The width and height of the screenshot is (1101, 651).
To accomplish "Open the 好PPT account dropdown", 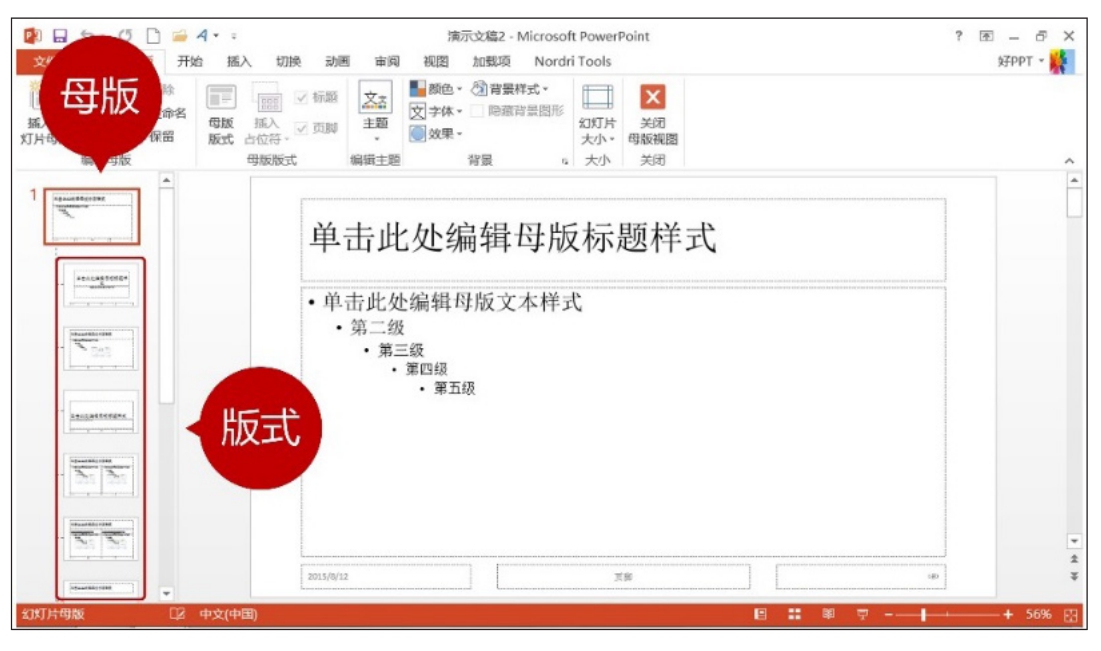I will click(x=1021, y=61).
